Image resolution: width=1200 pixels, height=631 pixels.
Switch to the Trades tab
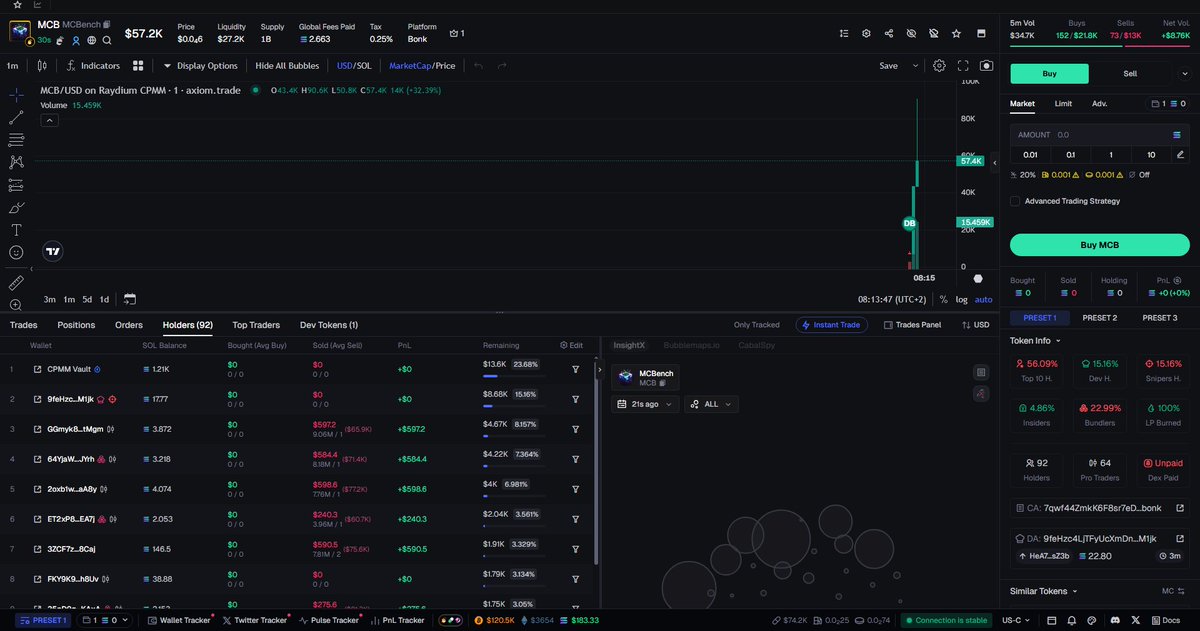point(23,325)
